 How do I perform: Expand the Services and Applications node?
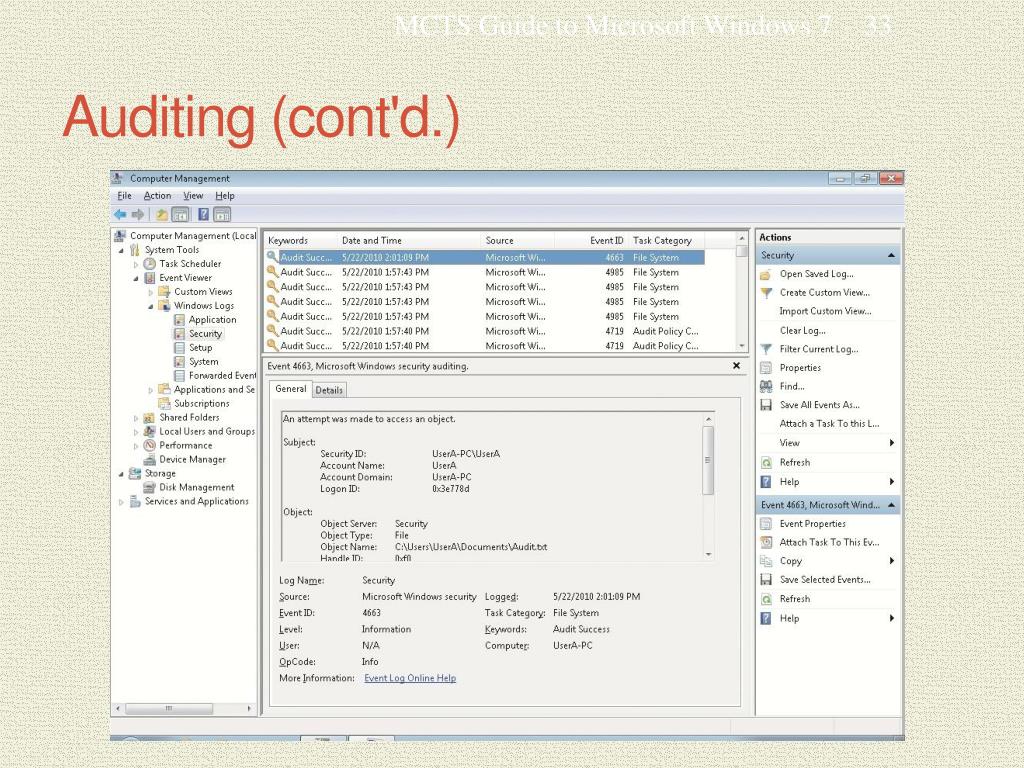point(121,502)
